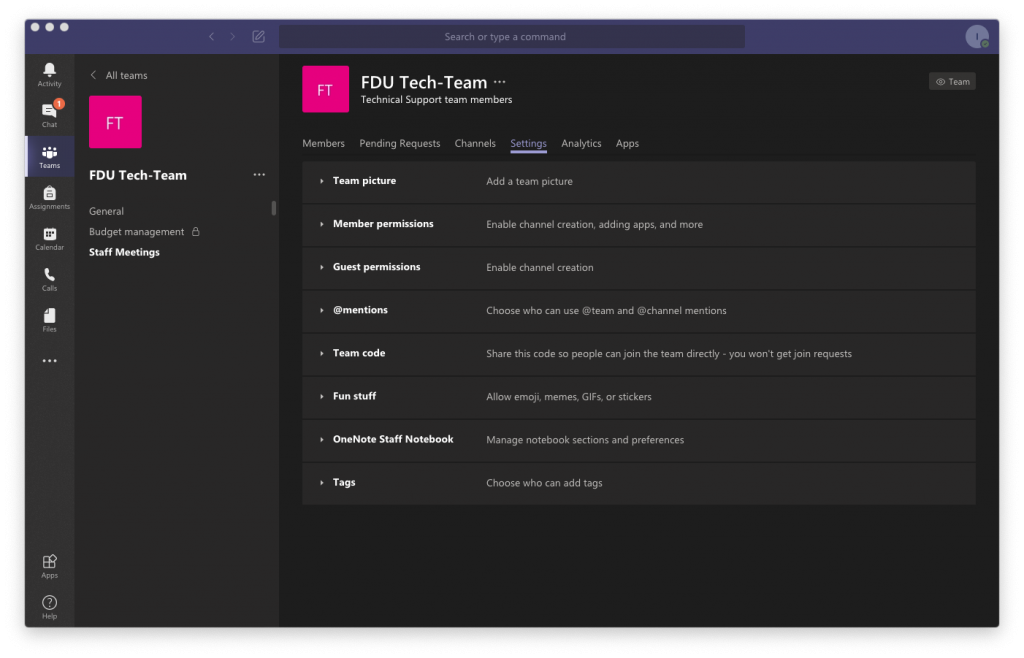Open more options beside FDU Tech-Team header
This screenshot has width=1024, height=658.
(500, 82)
